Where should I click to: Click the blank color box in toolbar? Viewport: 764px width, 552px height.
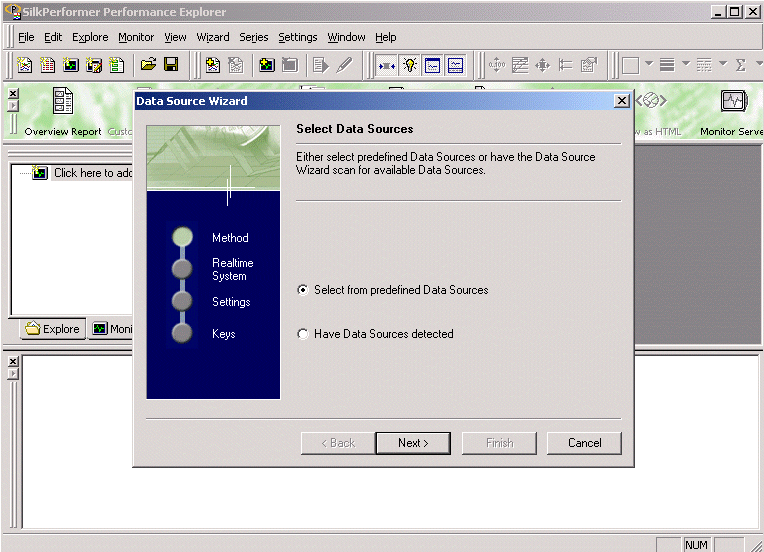pos(630,65)
